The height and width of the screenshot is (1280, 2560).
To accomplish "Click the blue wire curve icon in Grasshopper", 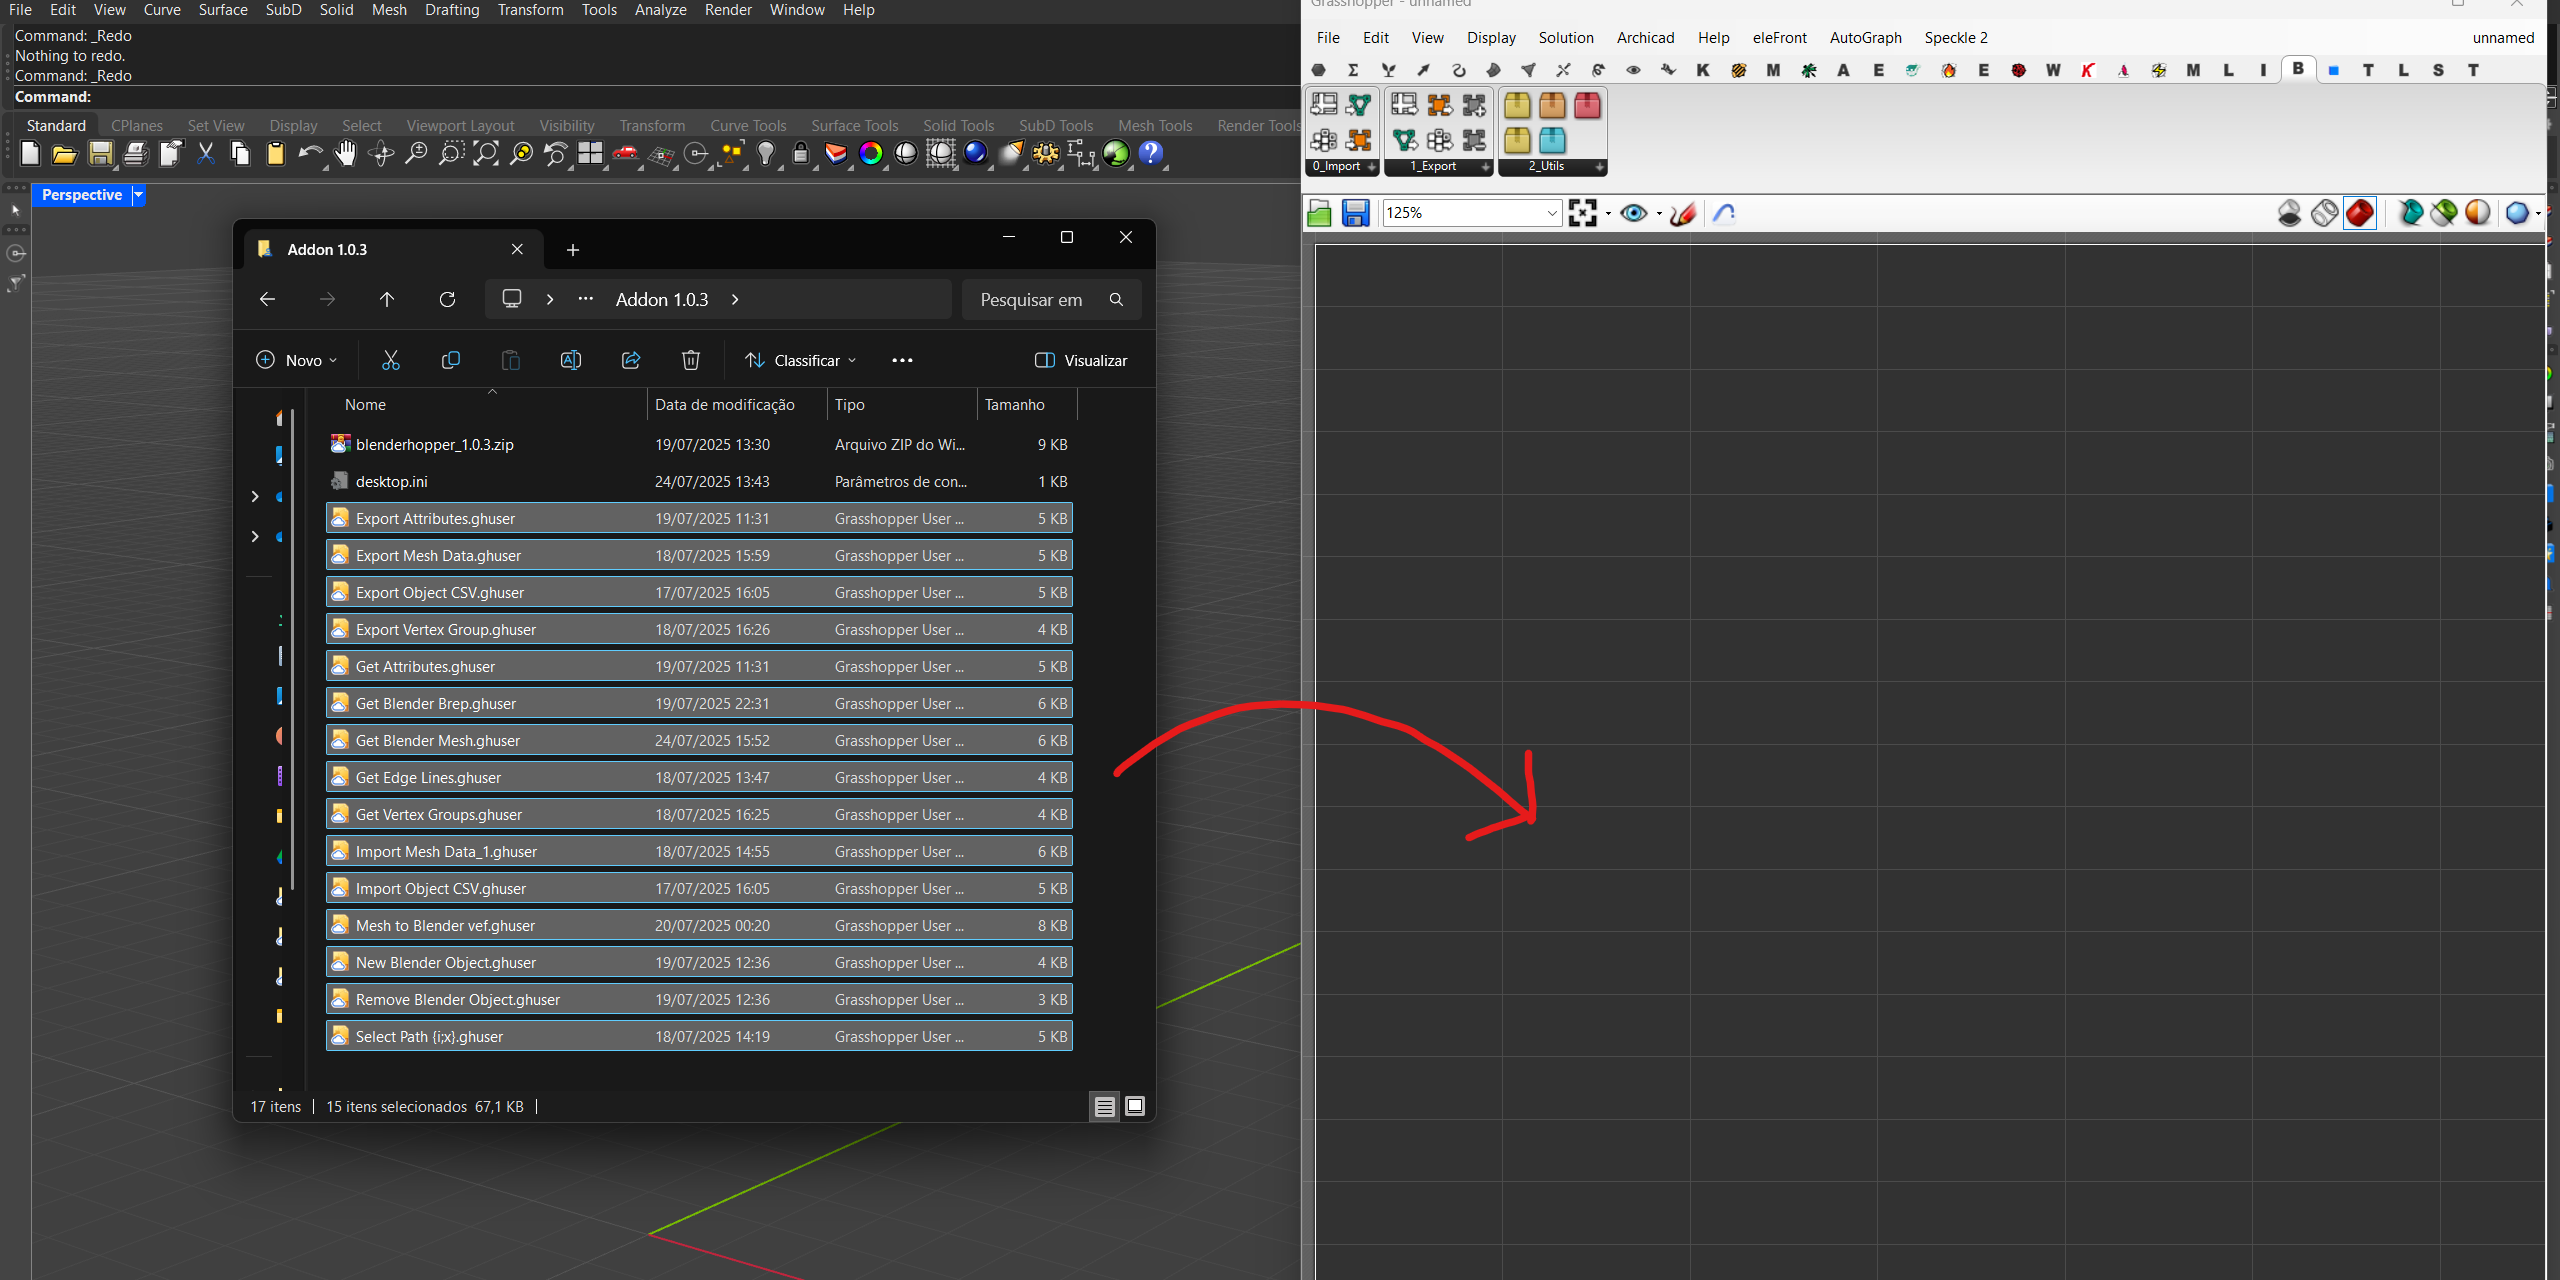I will [1724, 213].
